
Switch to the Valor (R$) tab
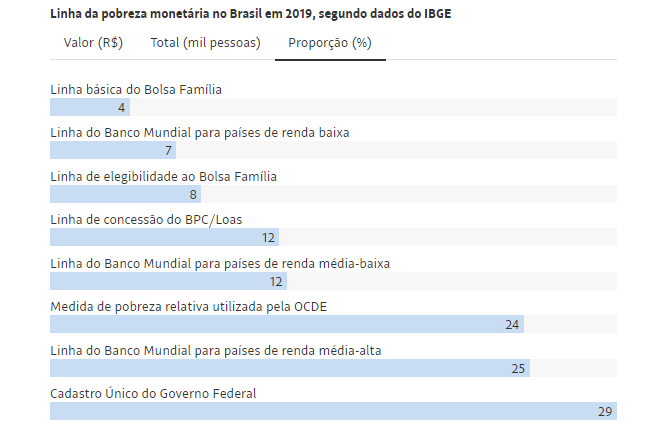click(x=93, y=43)
